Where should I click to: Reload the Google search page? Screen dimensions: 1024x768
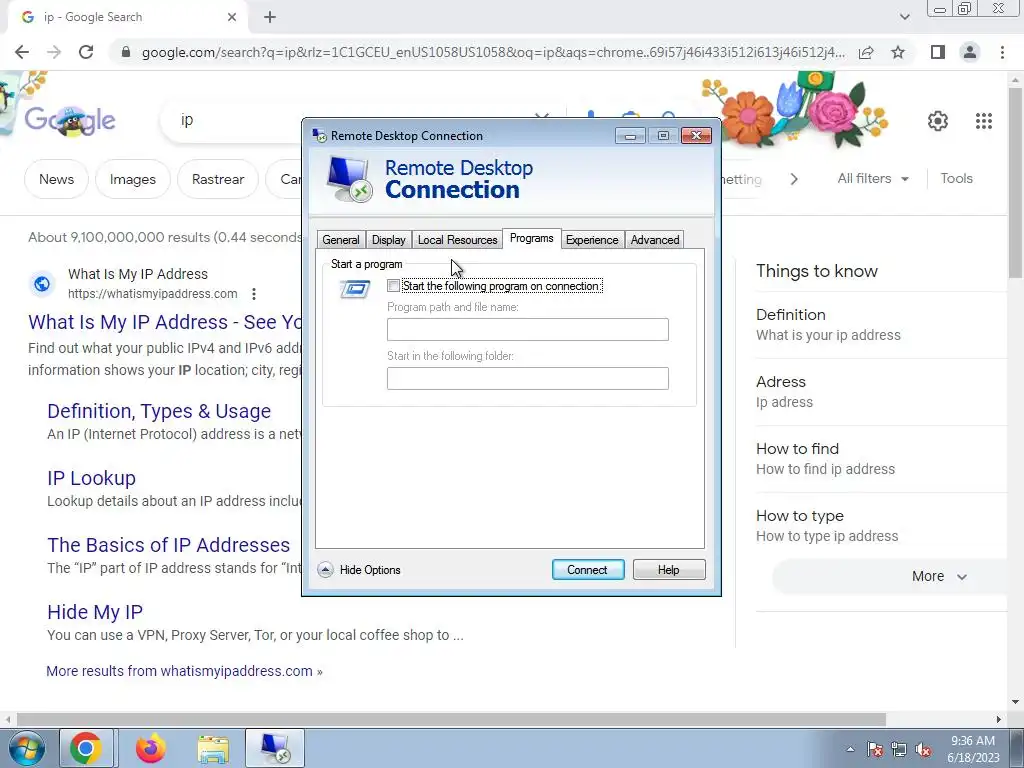[x=86, y=52]
